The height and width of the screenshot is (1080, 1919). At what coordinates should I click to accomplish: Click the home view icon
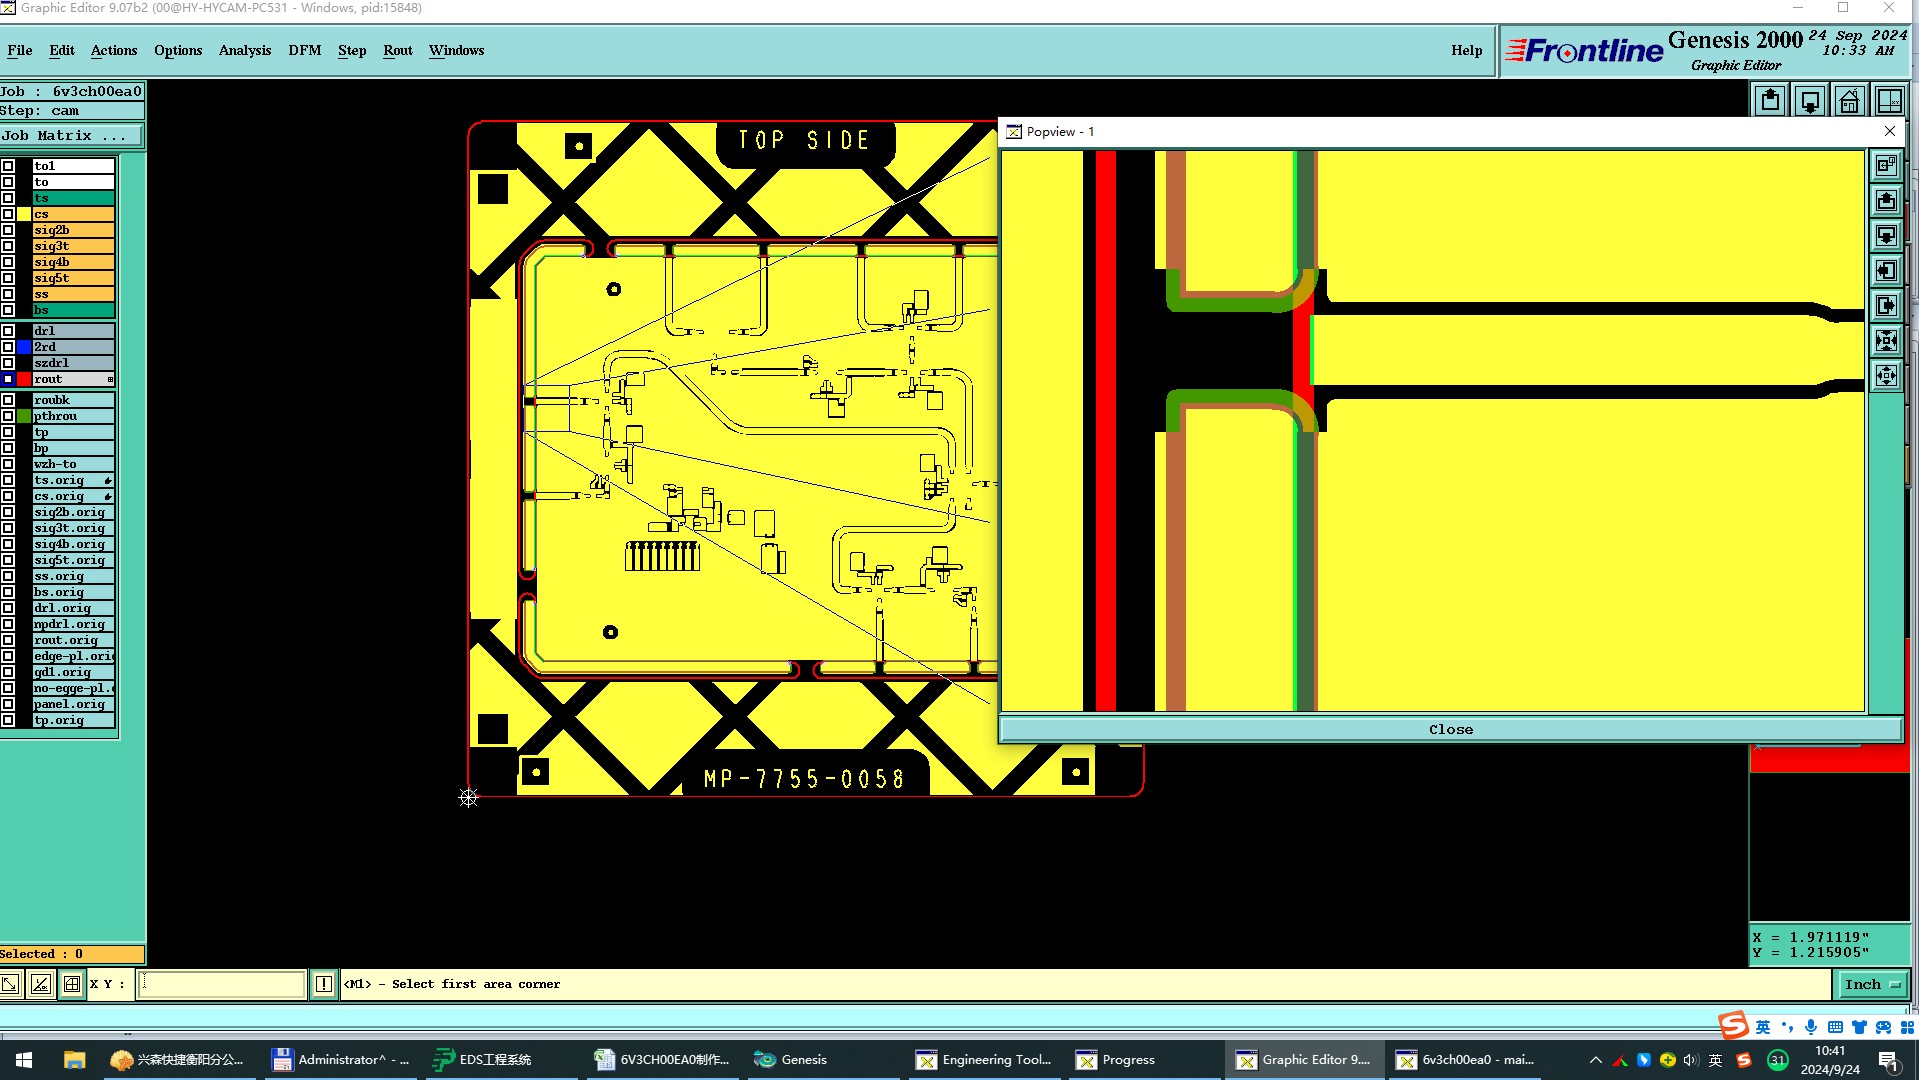pyautogui.click(x=1850, y=101)
